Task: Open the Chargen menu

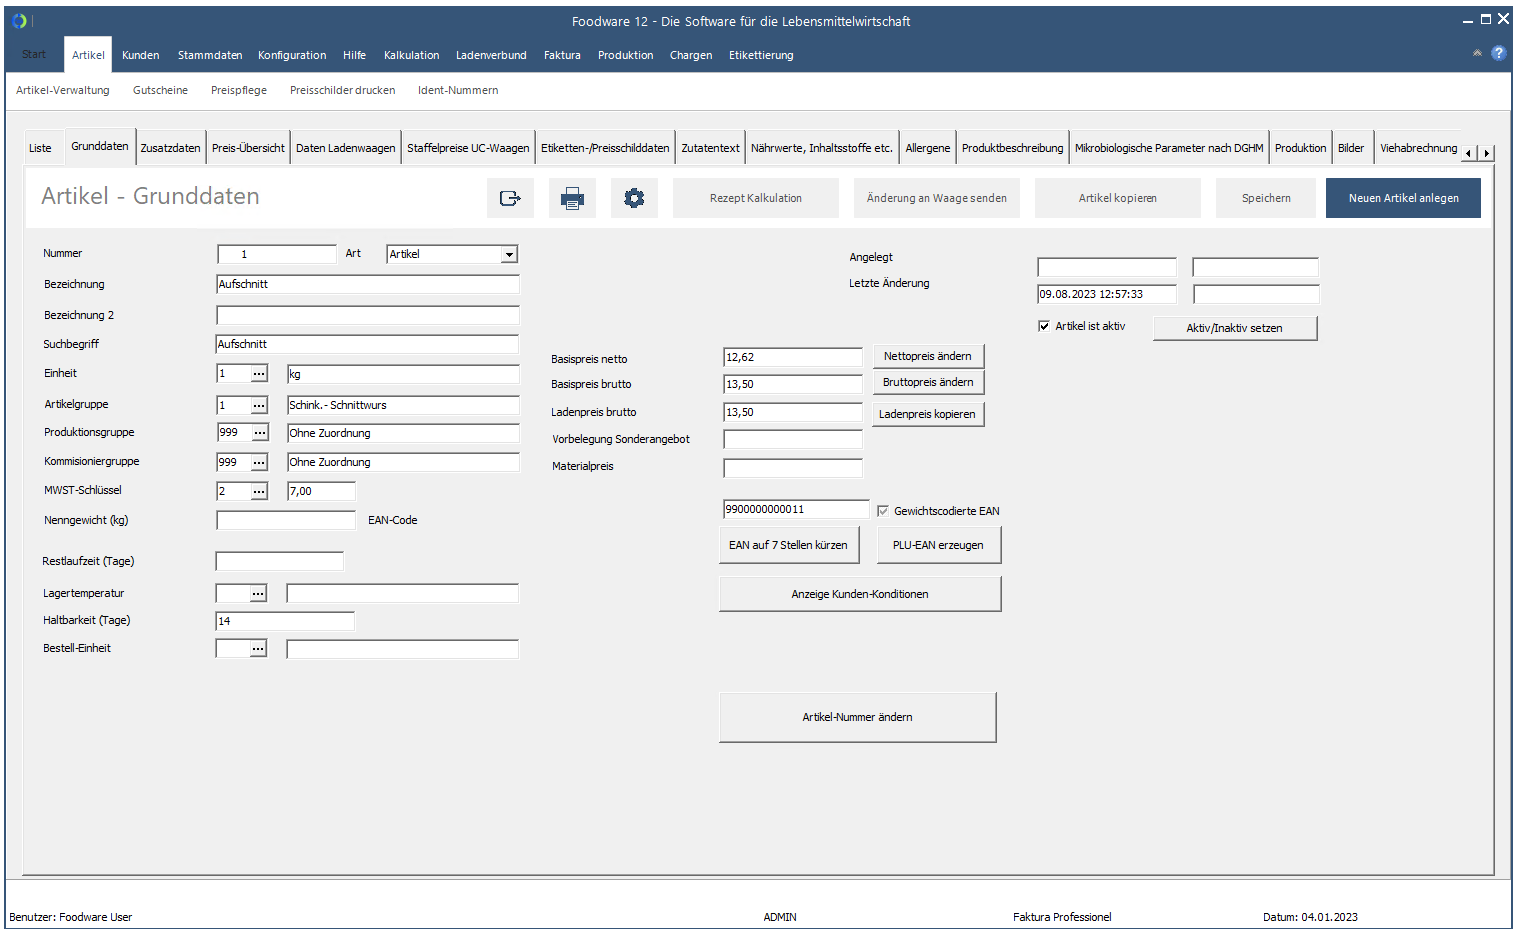Action: pyautogui.click(x=691, y=55)
